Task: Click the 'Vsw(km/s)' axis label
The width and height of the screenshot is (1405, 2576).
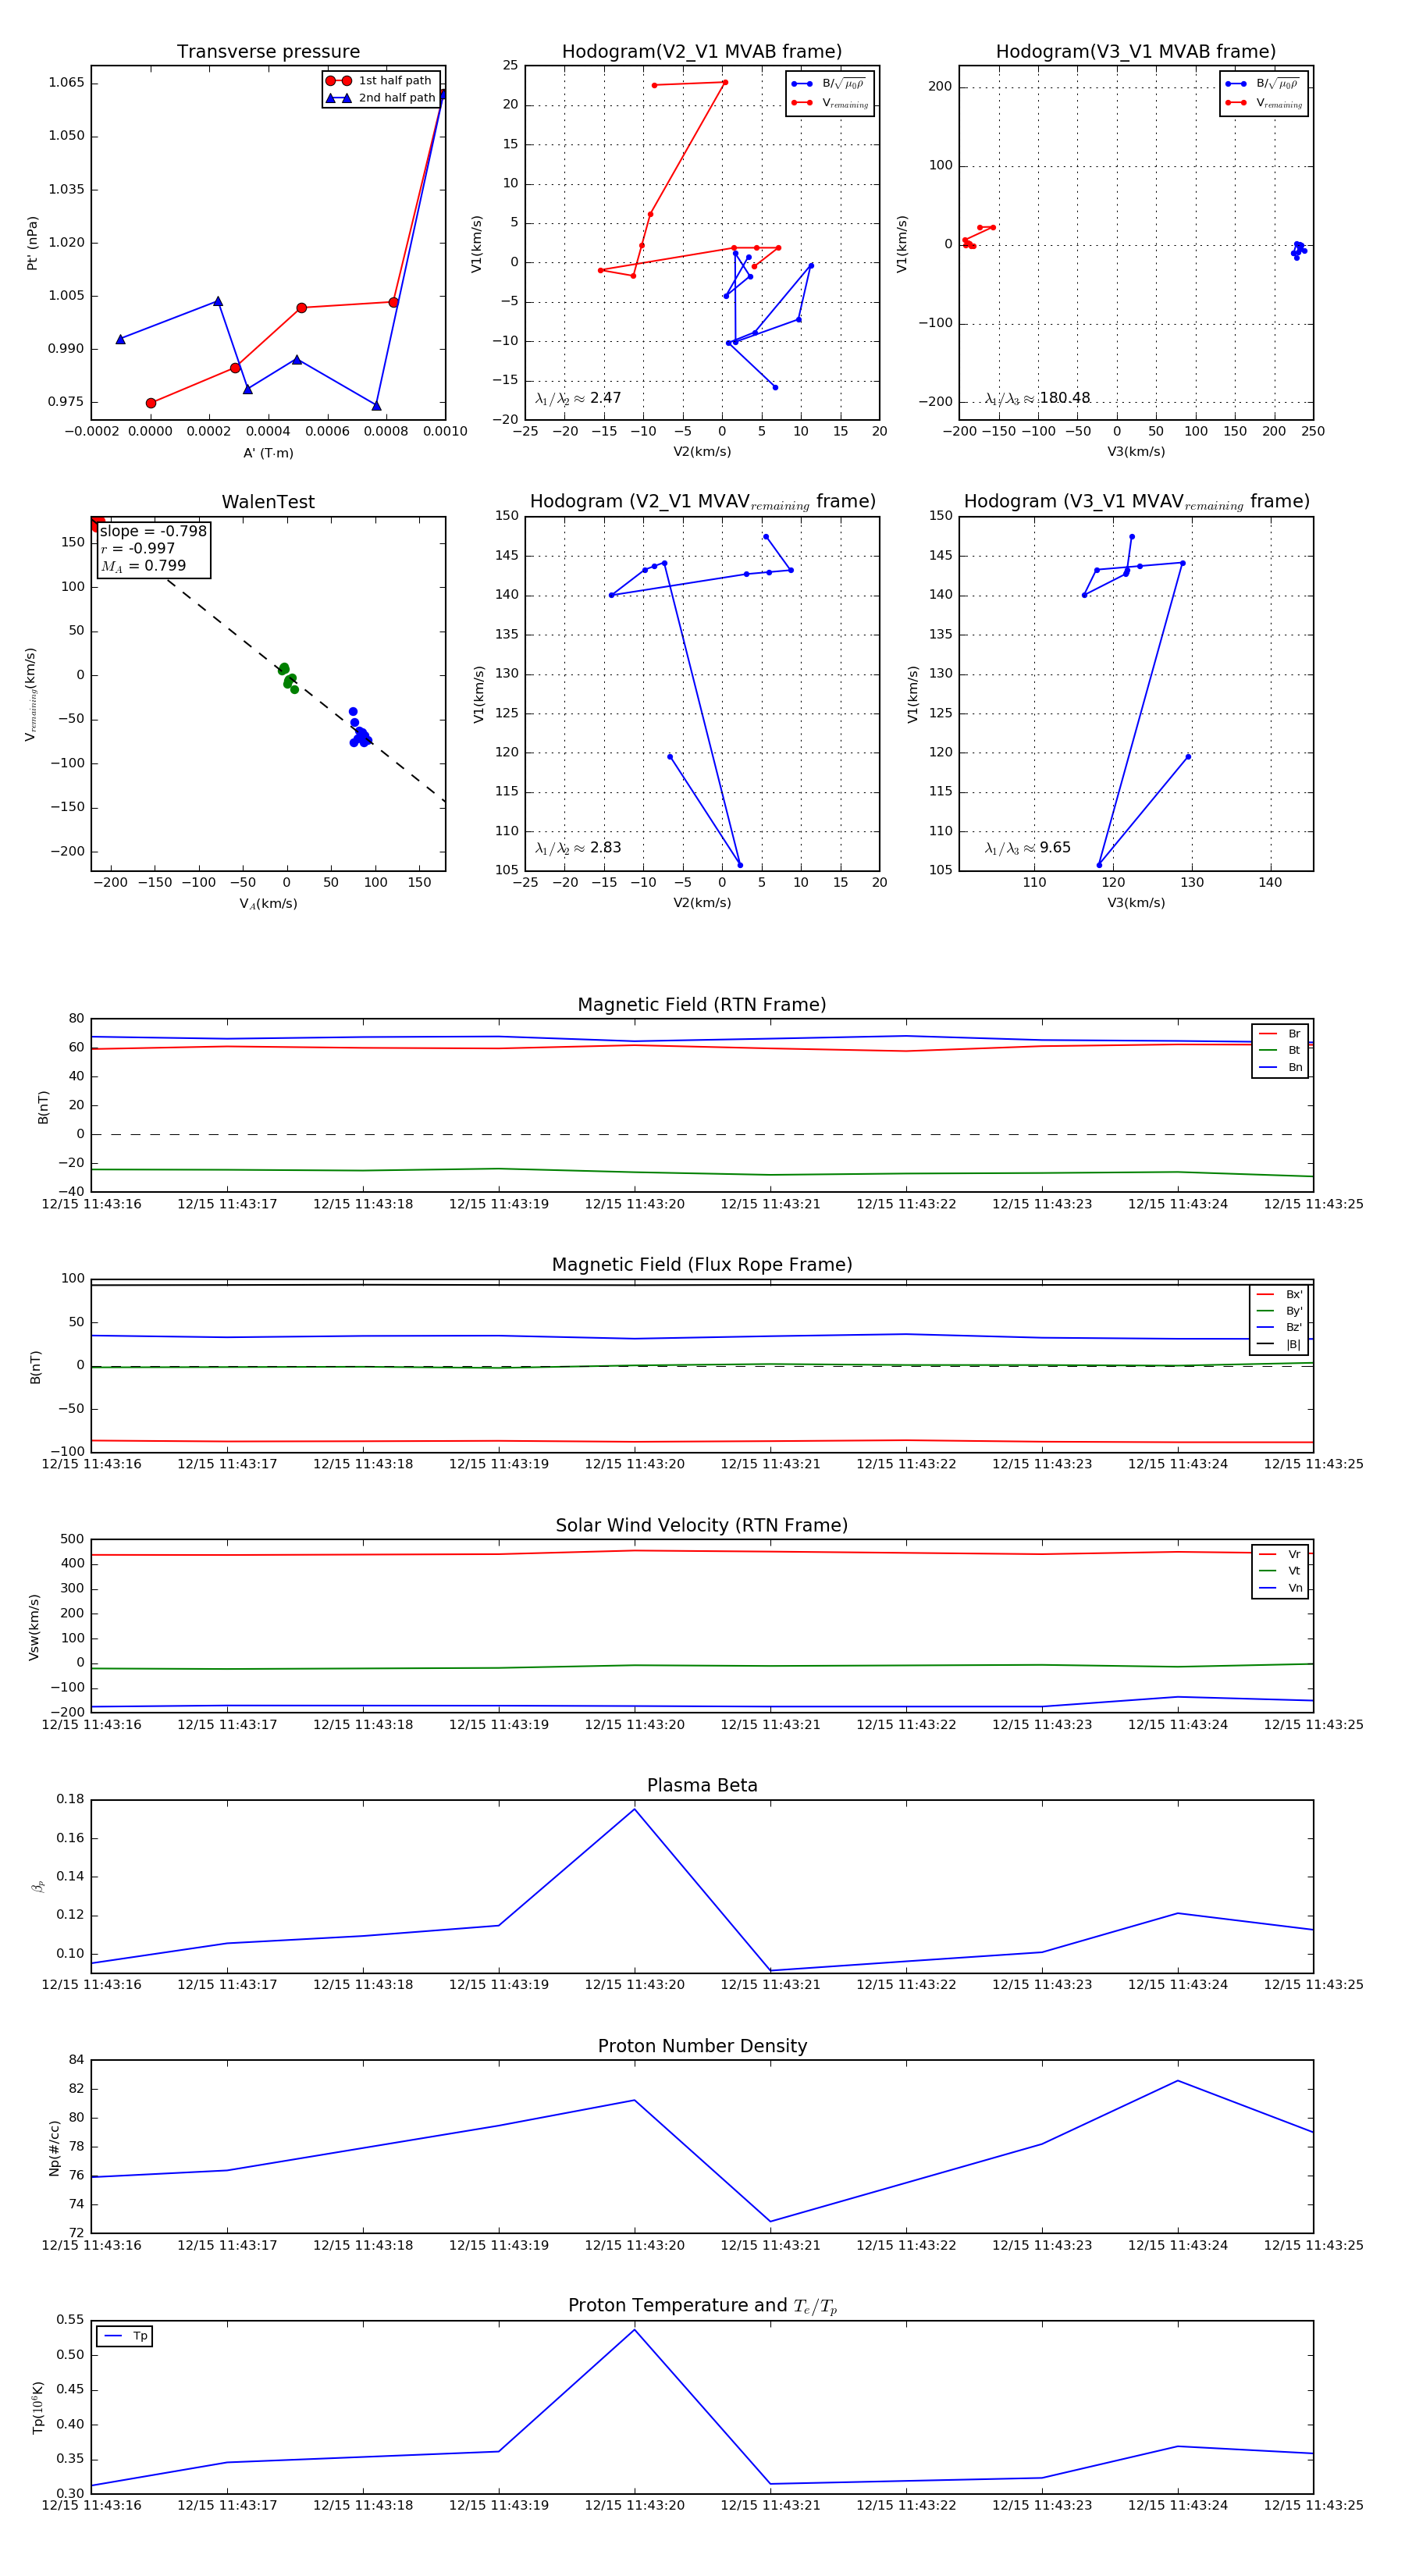Action: 34,1627
